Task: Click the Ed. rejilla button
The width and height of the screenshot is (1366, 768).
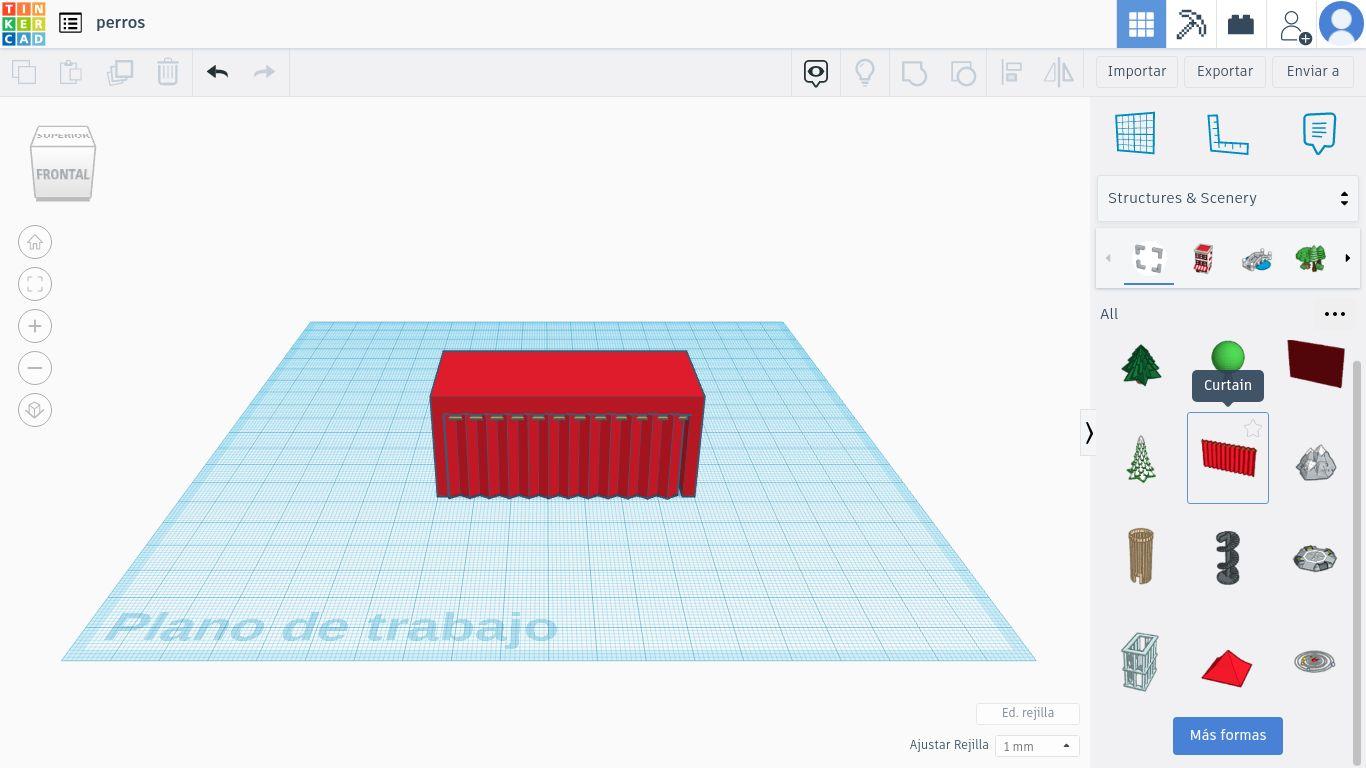Action: (x=1028, y=713)
